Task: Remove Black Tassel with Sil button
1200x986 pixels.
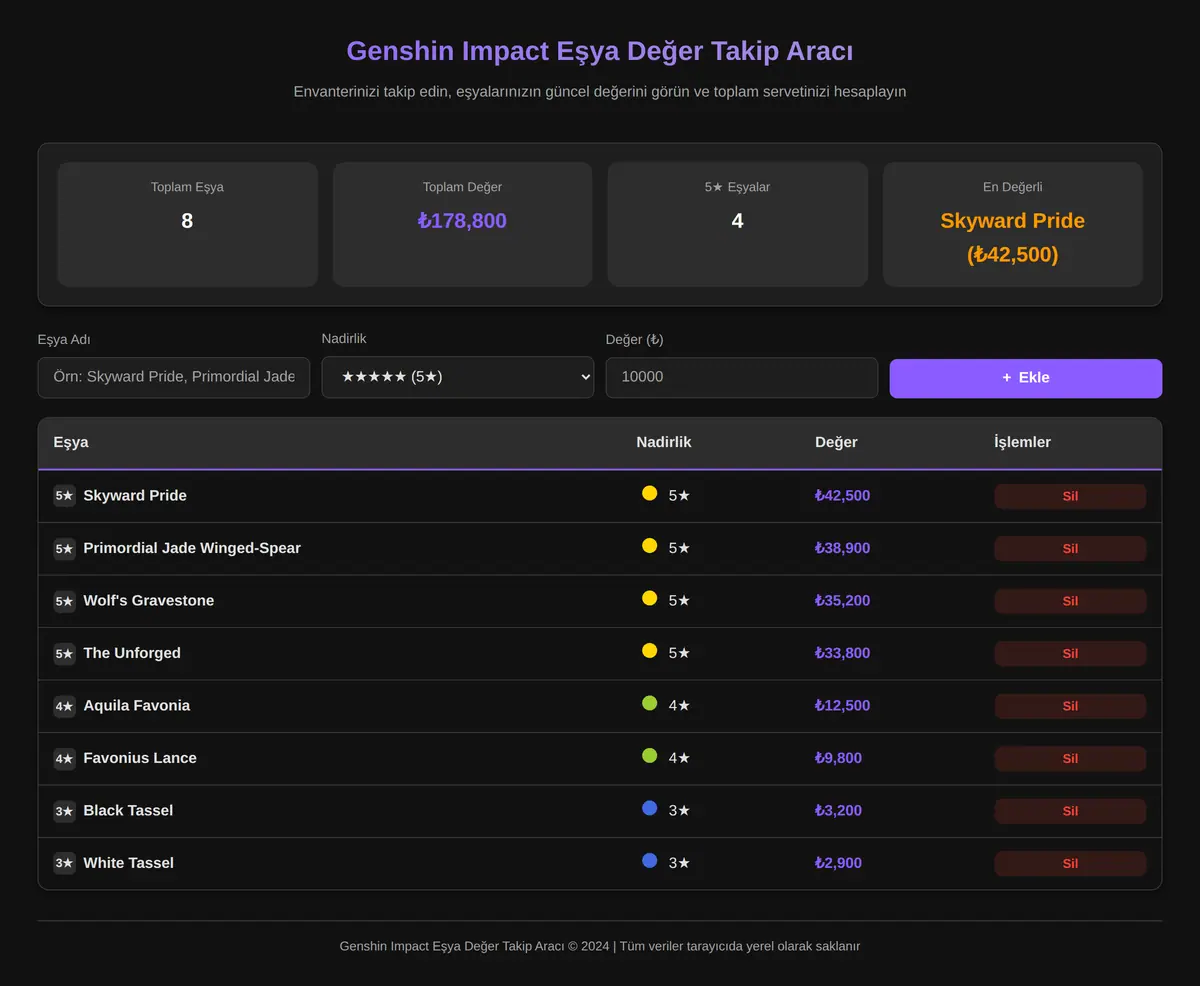Action: point(1070,811)
